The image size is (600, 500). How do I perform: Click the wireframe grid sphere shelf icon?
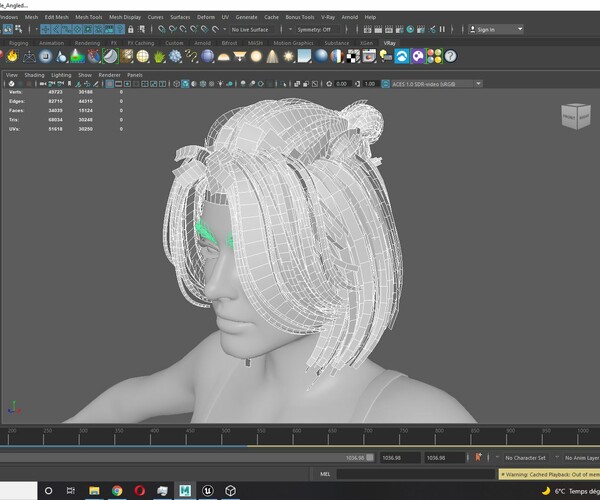pos(143,57)
